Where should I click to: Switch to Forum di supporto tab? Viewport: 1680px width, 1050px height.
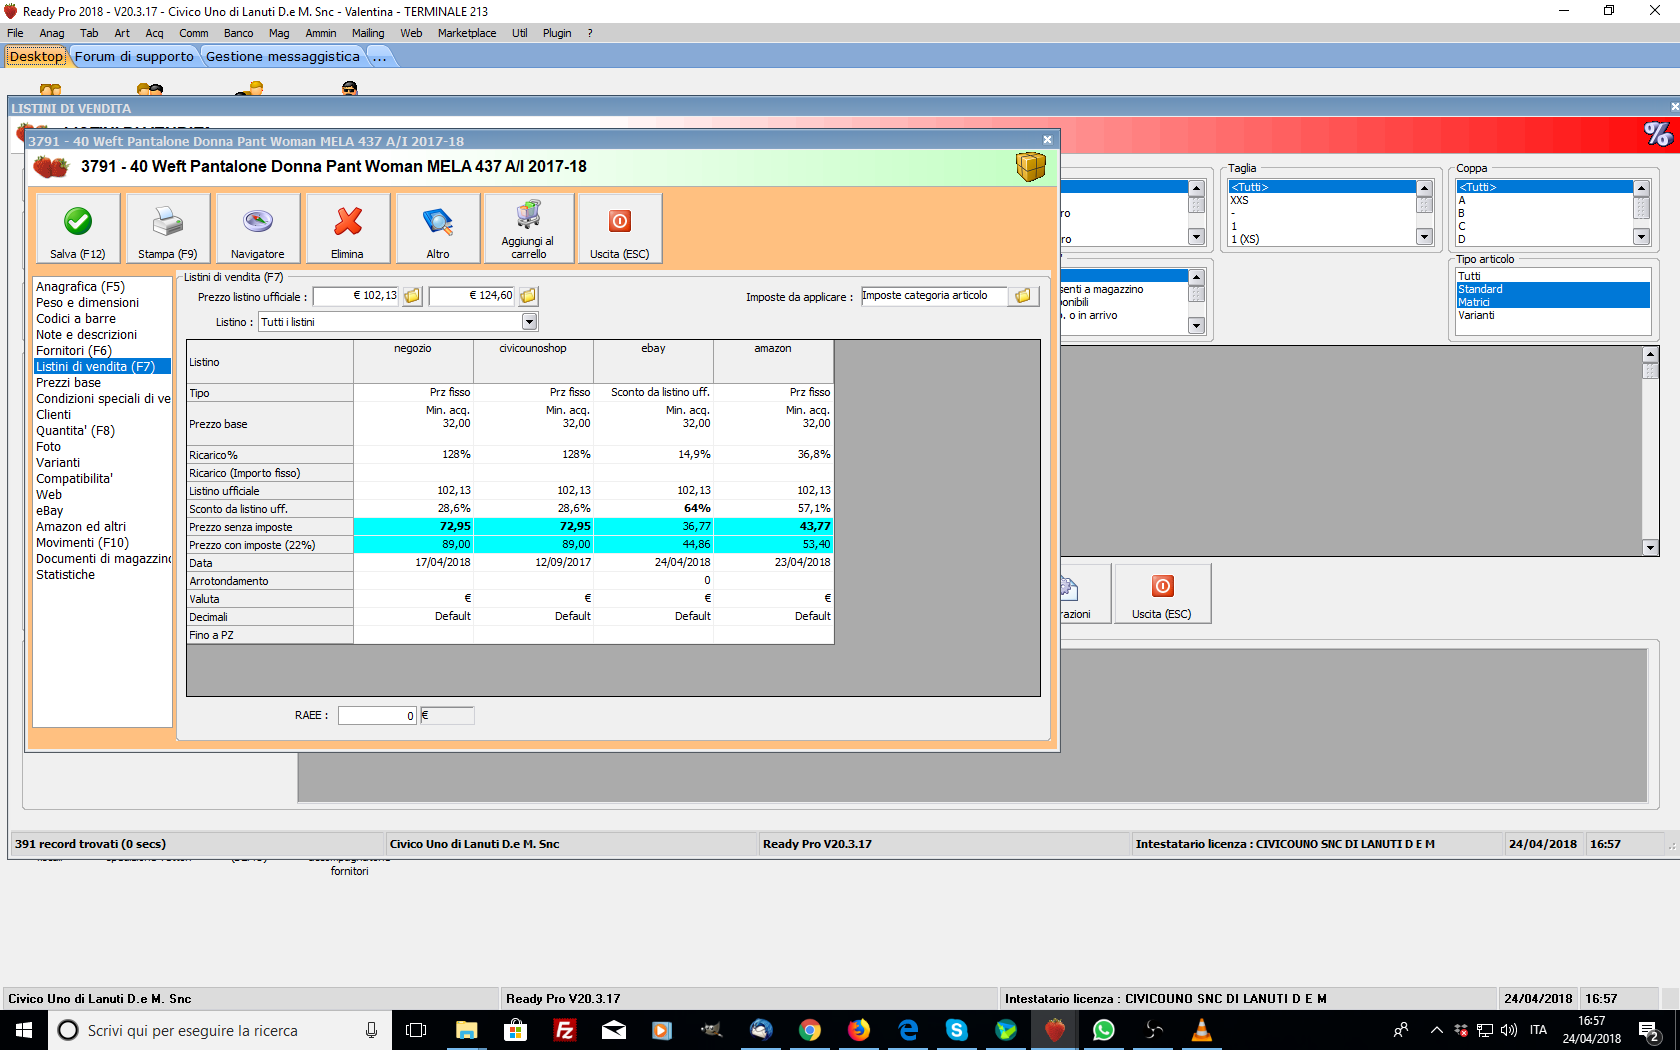pyautogui.click(x=134, y=57)
